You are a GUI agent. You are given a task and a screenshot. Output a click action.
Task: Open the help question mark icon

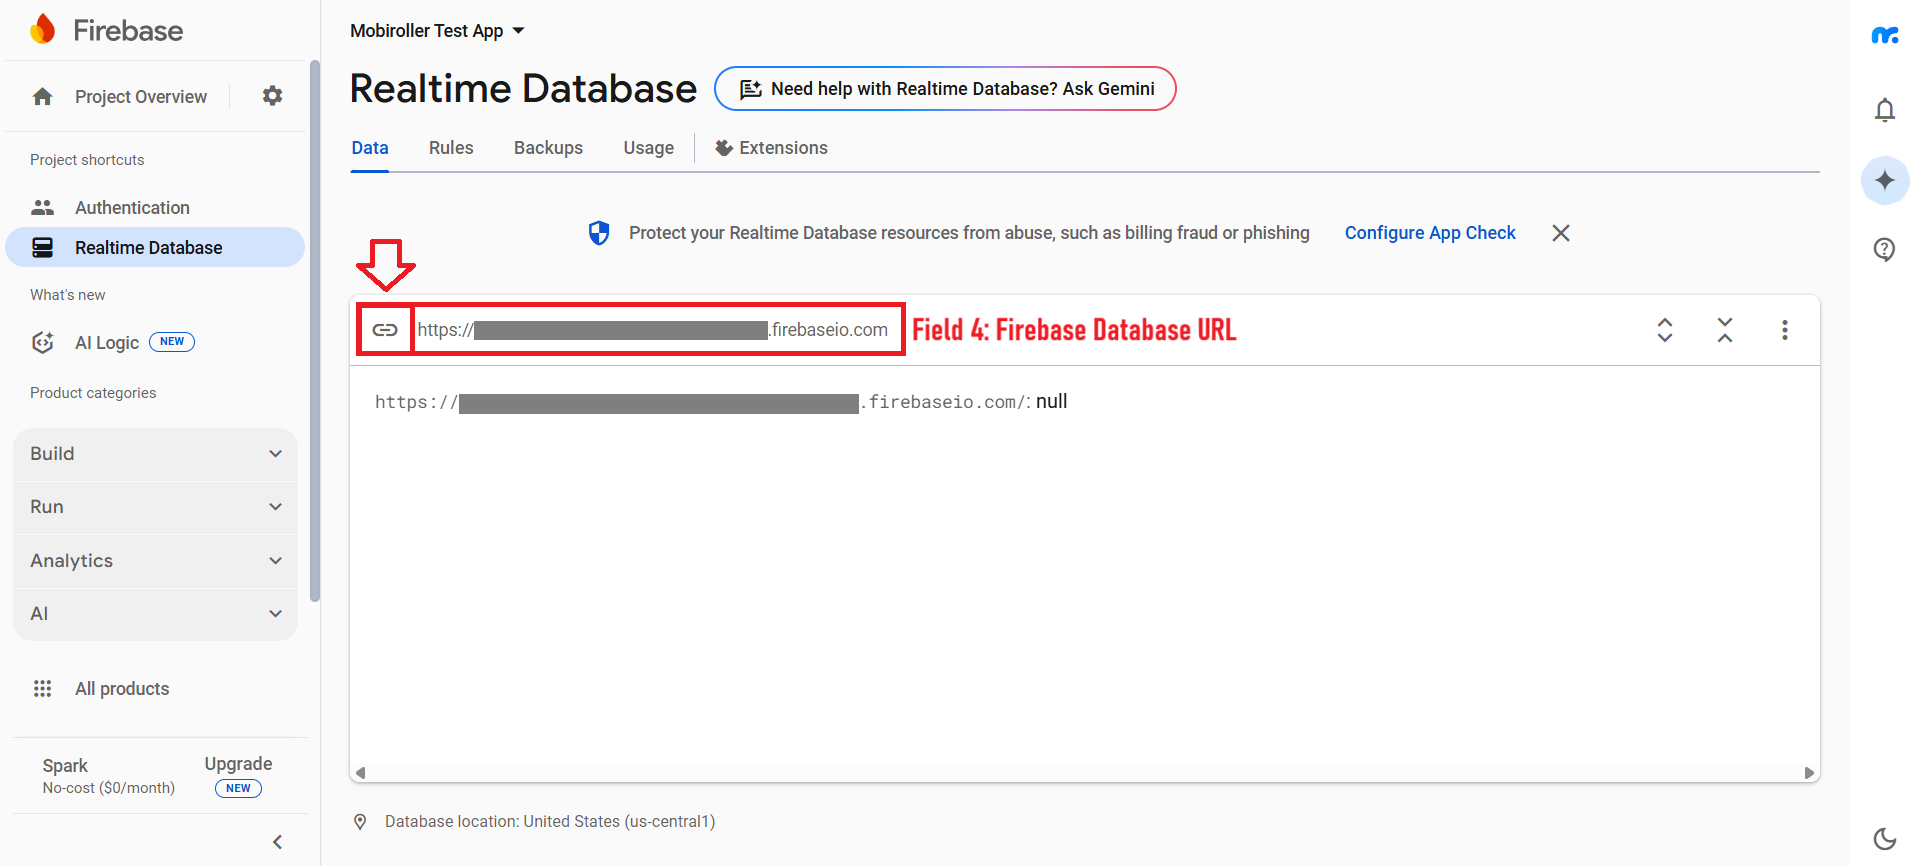1885,249
